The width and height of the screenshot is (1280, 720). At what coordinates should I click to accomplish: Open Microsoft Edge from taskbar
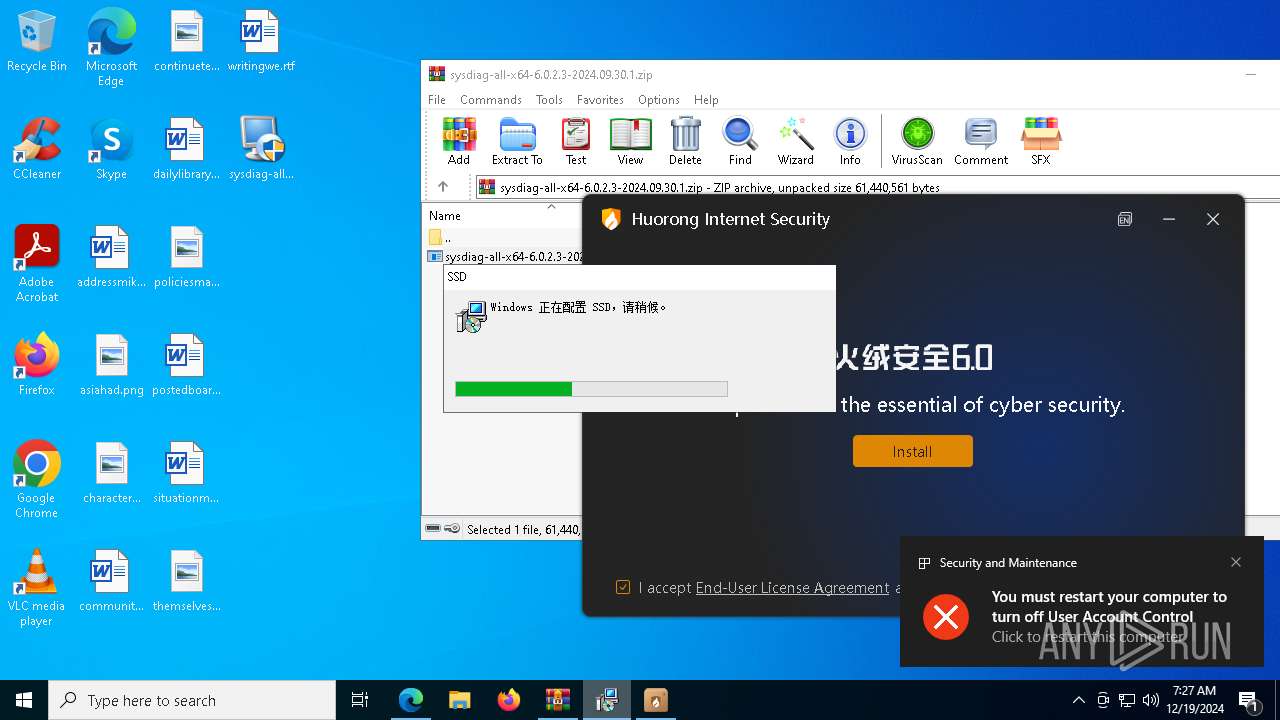click(x=411, y=700)
